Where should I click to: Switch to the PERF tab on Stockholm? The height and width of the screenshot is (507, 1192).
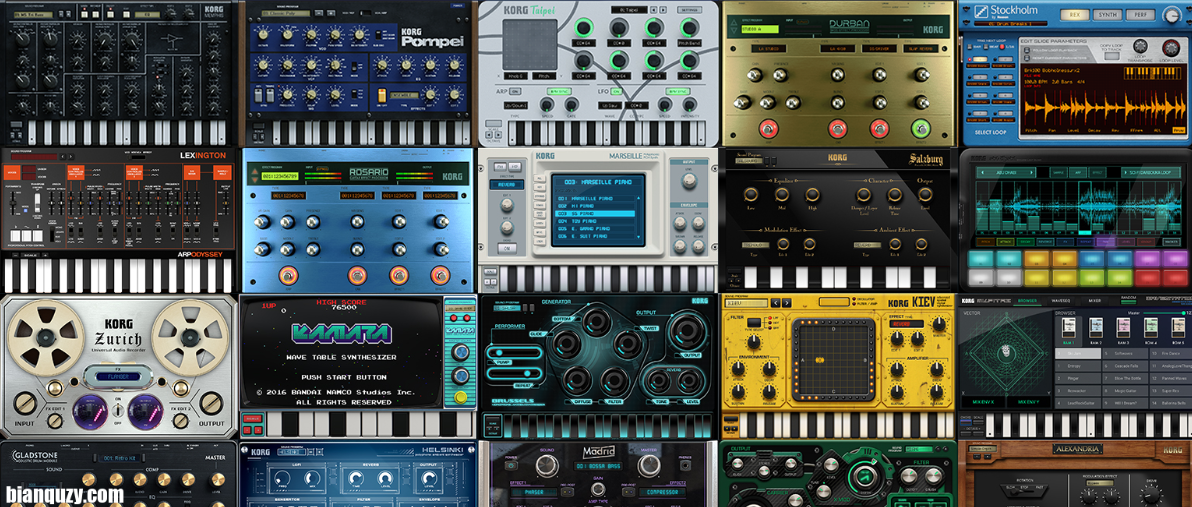point(1142,14)
